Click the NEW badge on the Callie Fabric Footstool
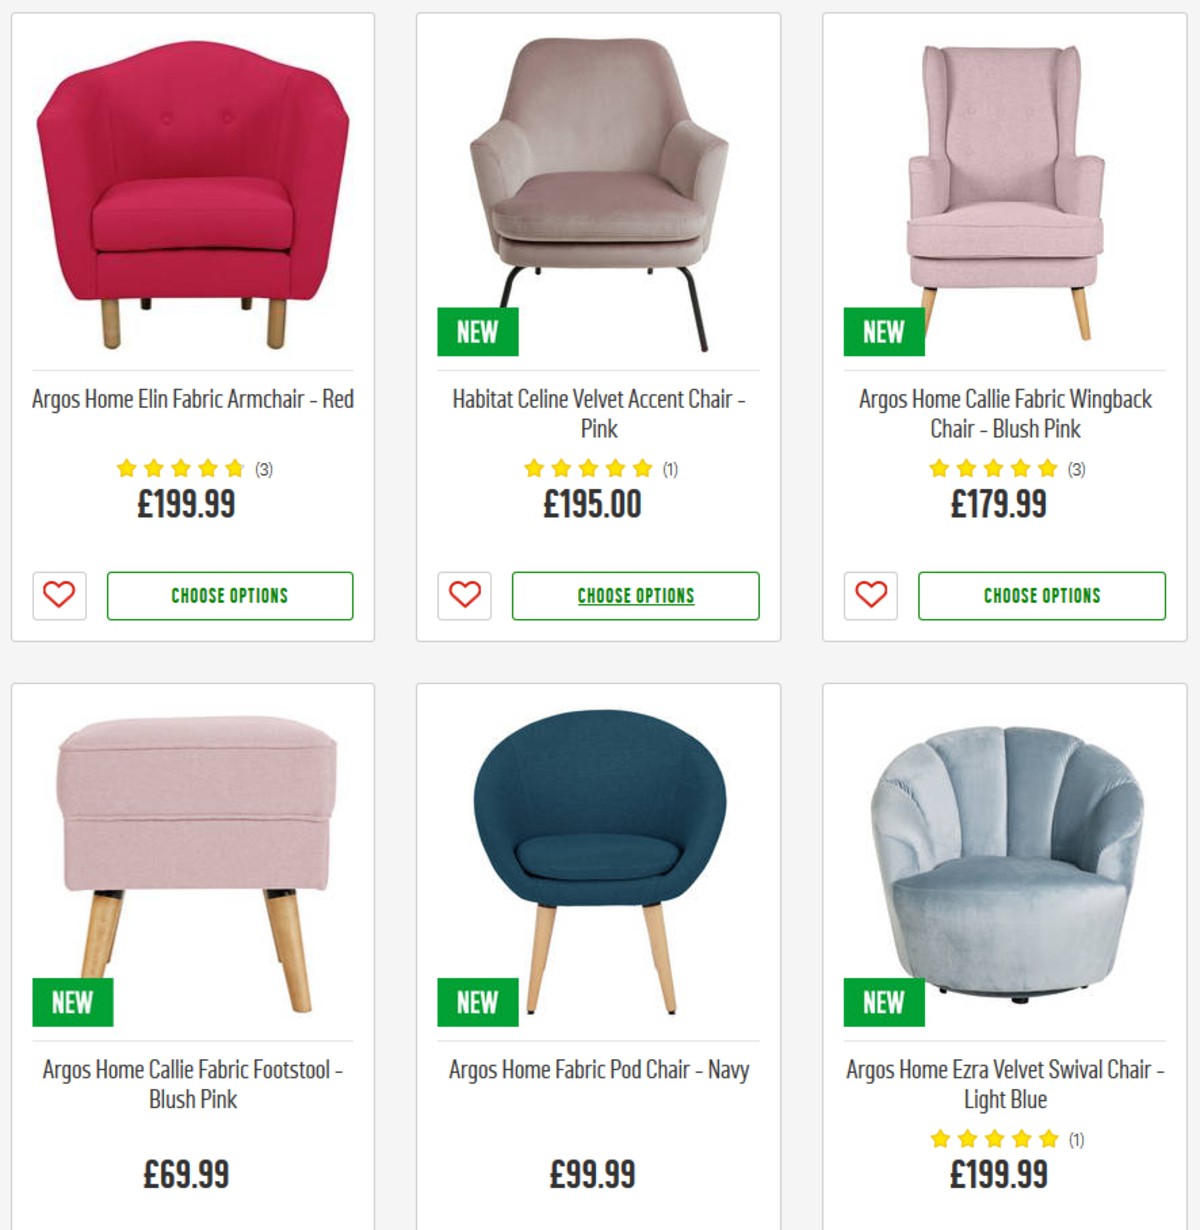This screenshot has height=1230, width=1200. [x=71, y=1002]
